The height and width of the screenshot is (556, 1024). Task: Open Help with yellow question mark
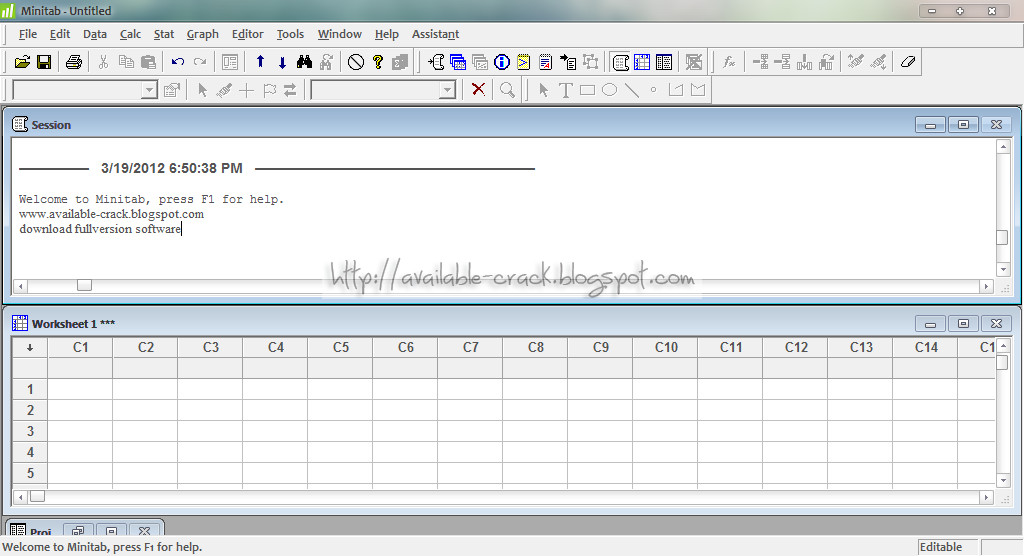tap(377, 62)
